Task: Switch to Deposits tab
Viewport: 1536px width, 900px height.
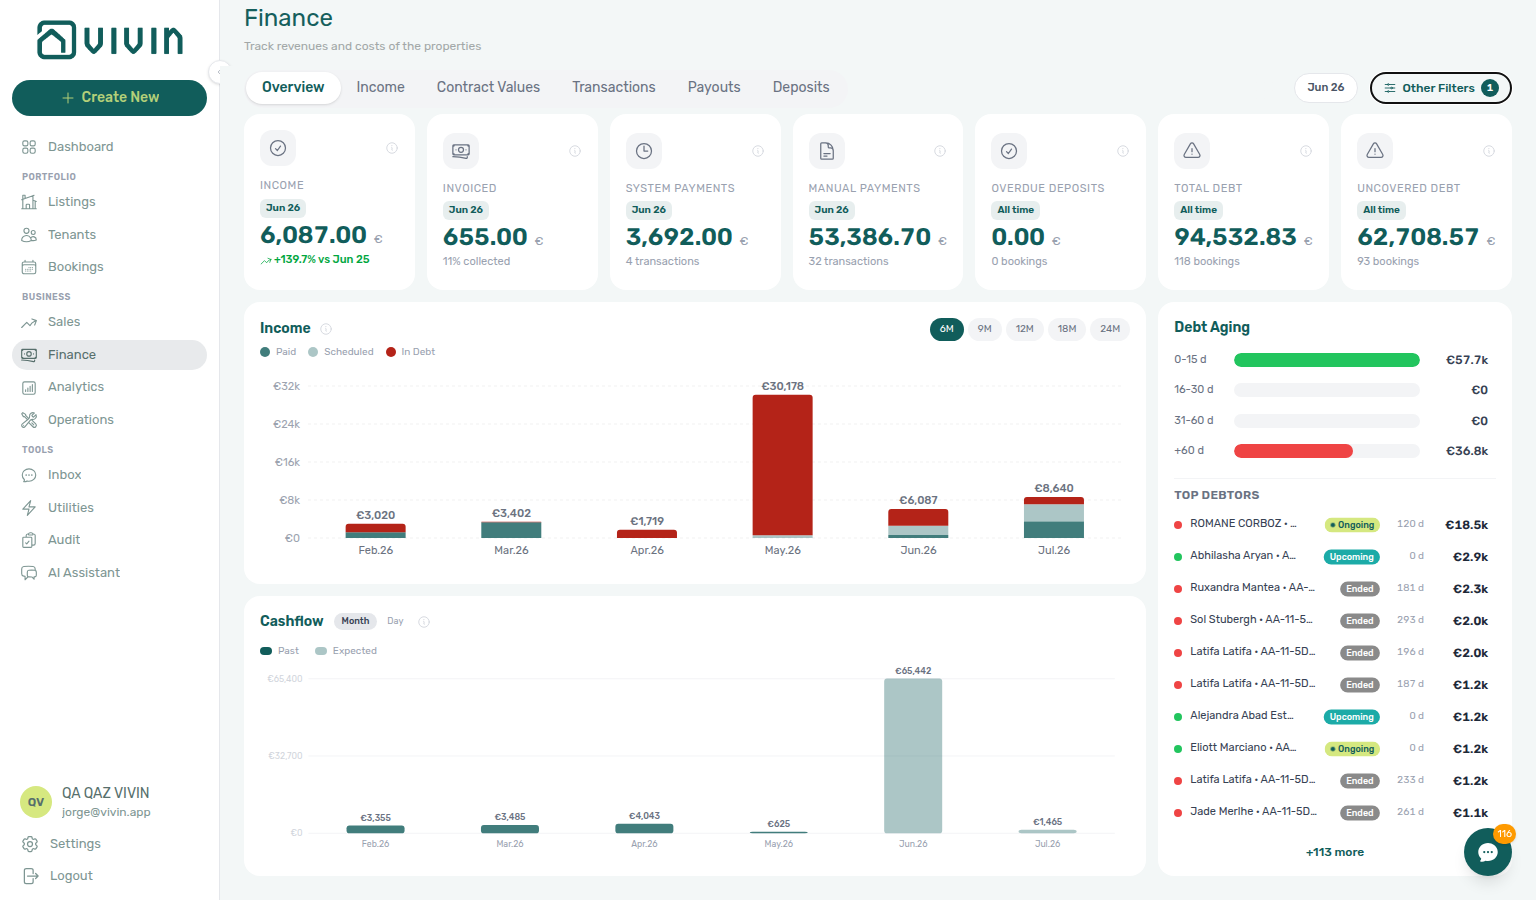Action: (801, 88)
